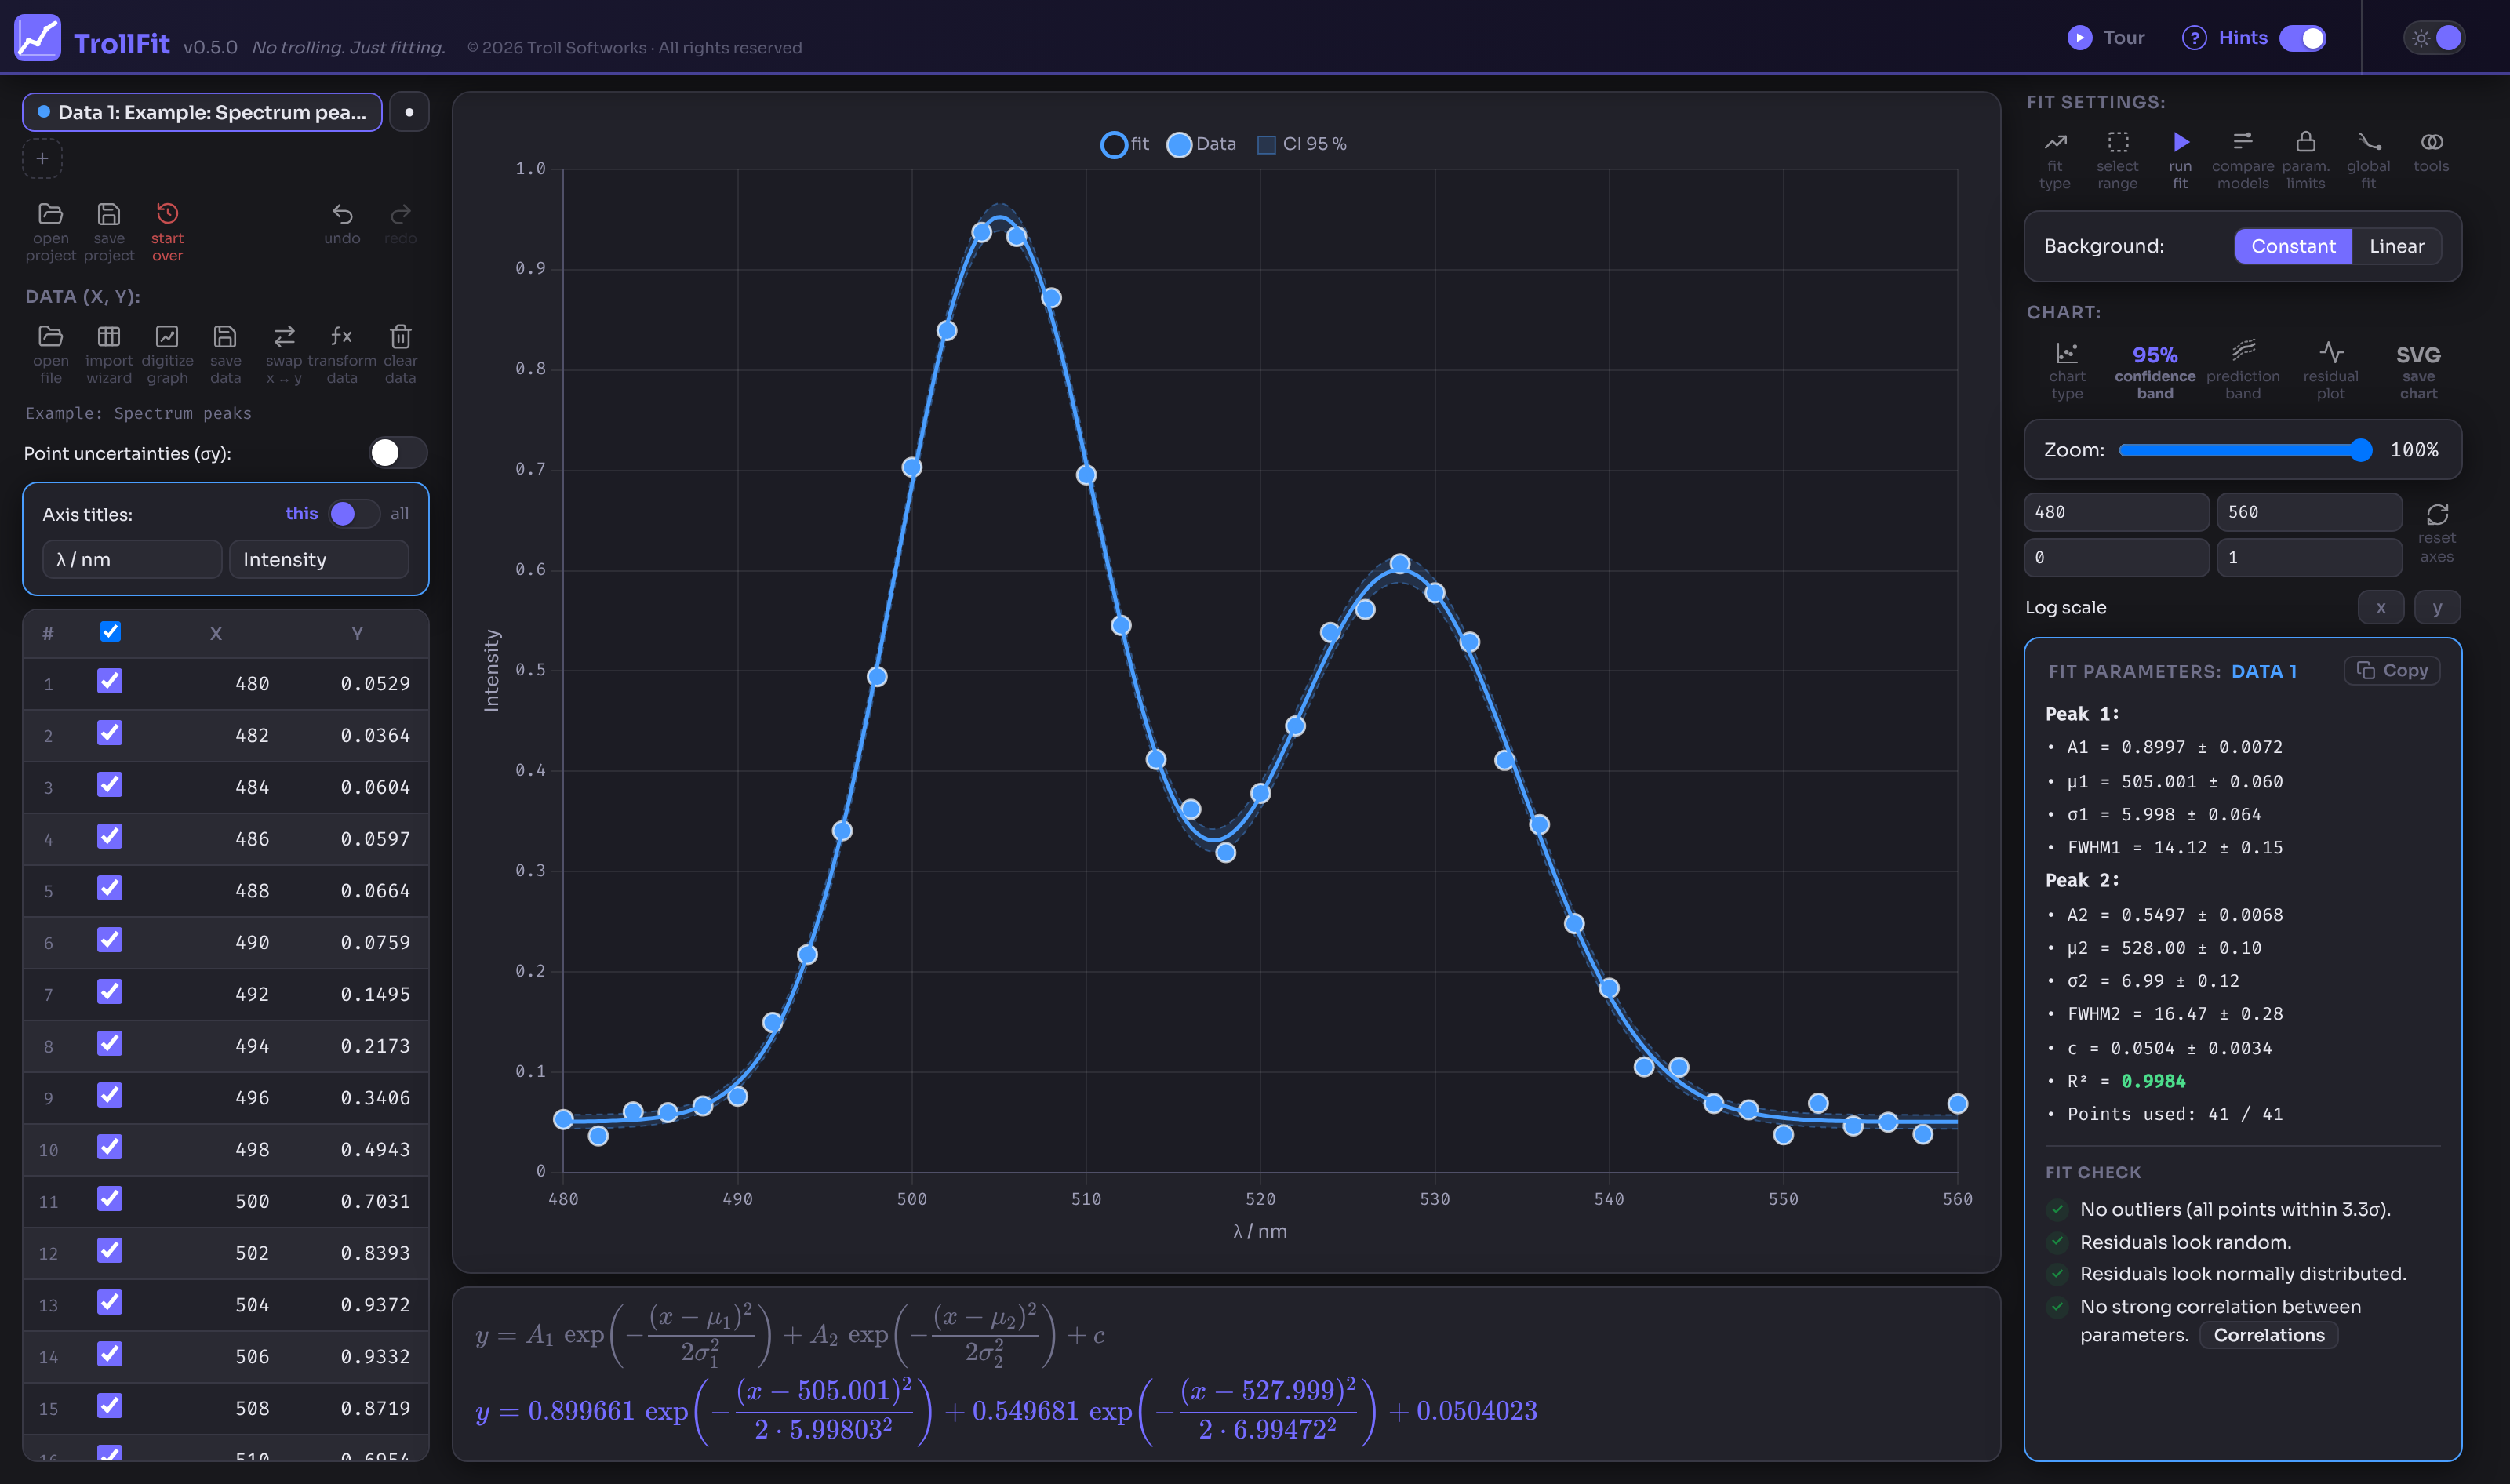
Task: Toggle the Hints switch
Action: coord(2302,38)
